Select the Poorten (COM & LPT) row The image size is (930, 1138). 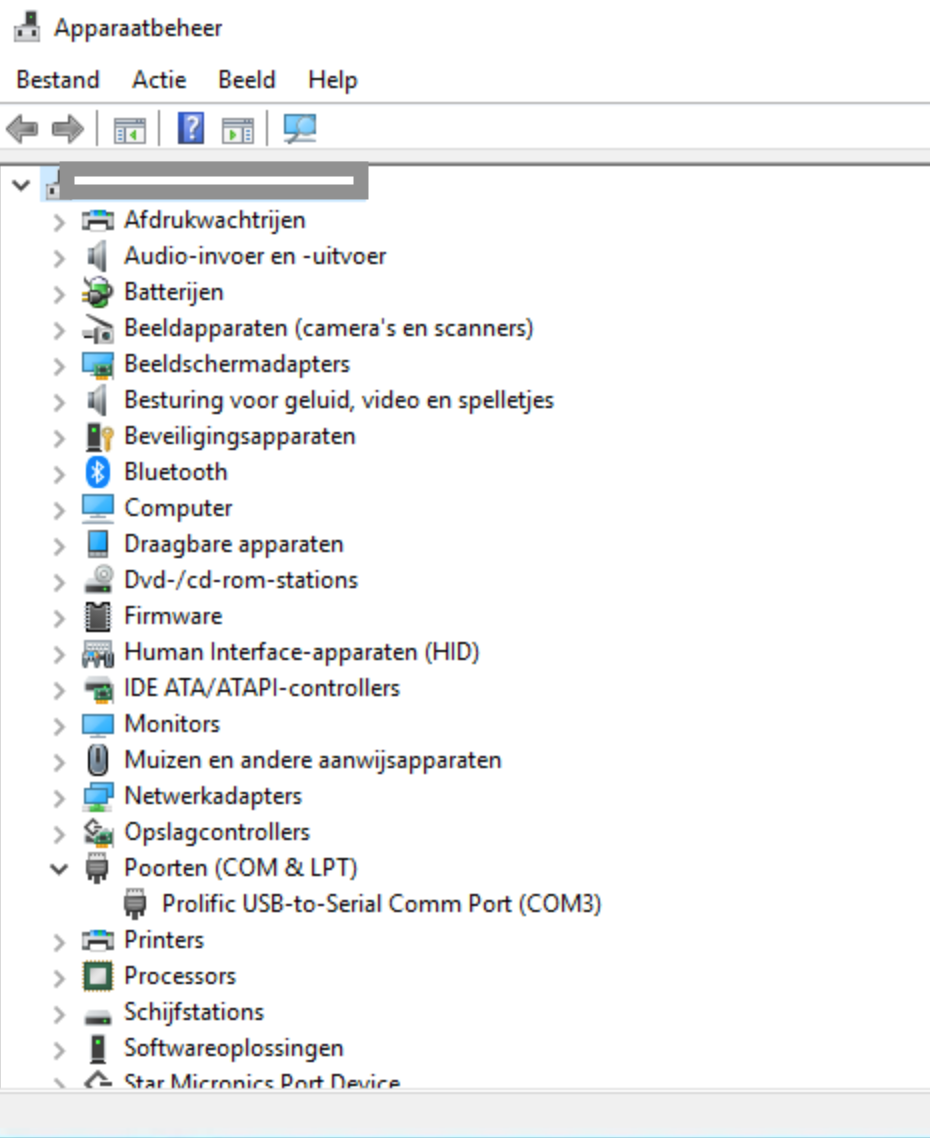241,868
